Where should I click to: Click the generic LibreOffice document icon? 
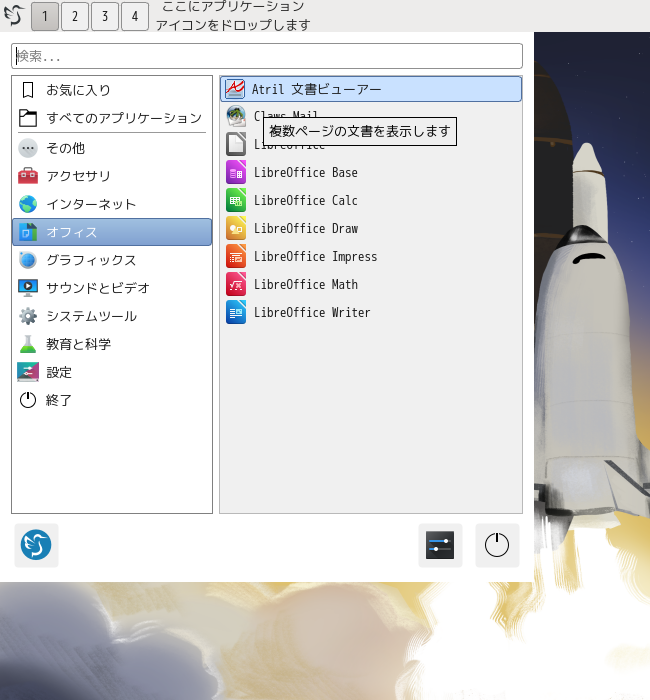236,144
